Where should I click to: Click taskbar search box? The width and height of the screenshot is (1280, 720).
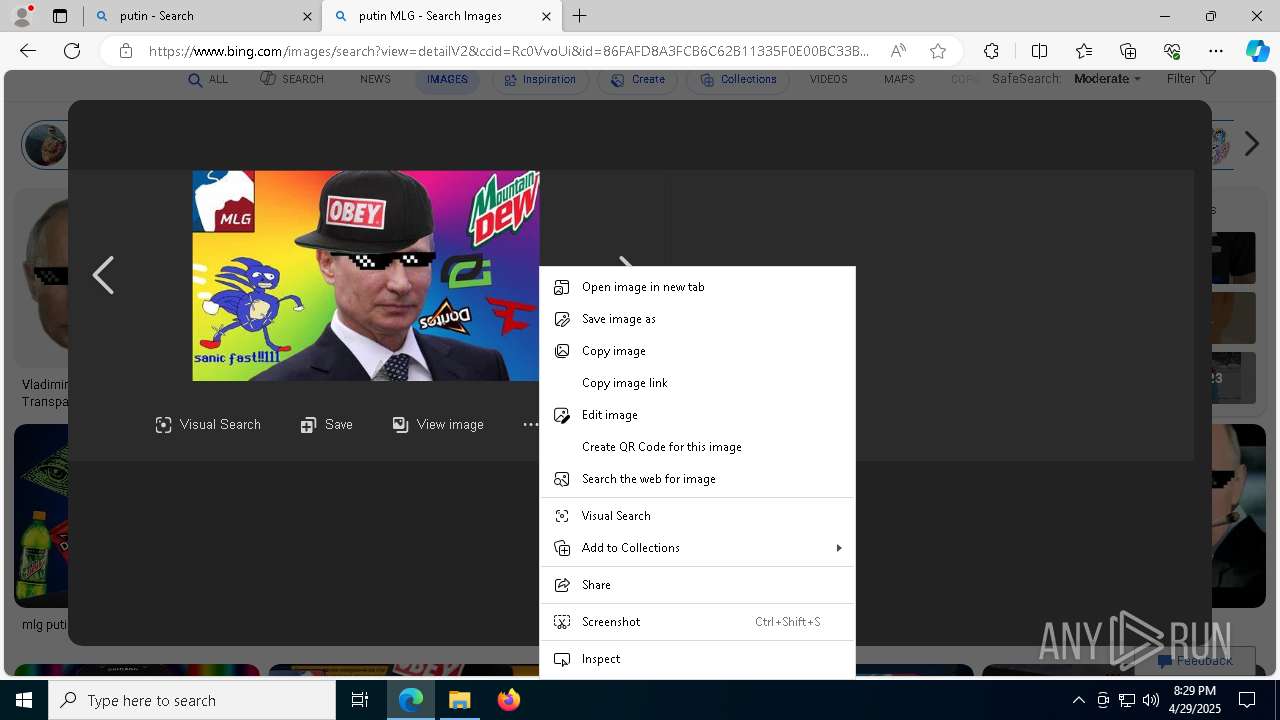click(192, 700)
